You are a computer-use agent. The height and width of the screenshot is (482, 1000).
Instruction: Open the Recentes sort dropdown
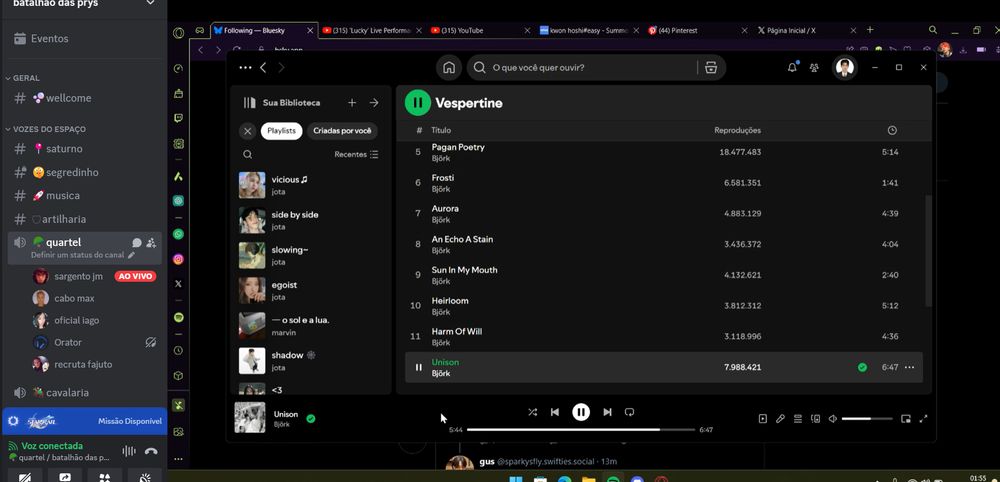click(356, 154)
